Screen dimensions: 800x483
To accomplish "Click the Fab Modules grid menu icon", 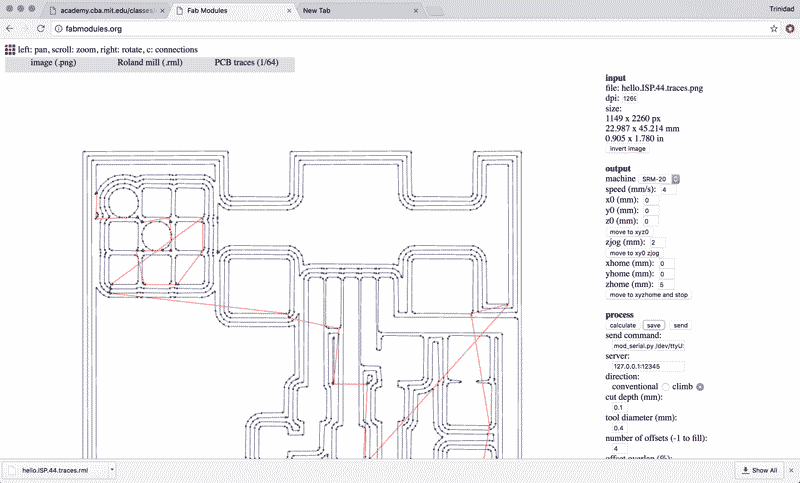I will point(10,49).
